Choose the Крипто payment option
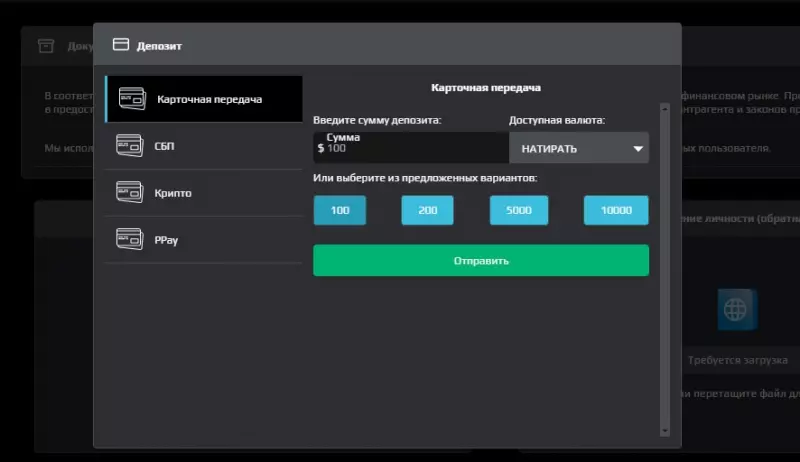 click(204, 193)
